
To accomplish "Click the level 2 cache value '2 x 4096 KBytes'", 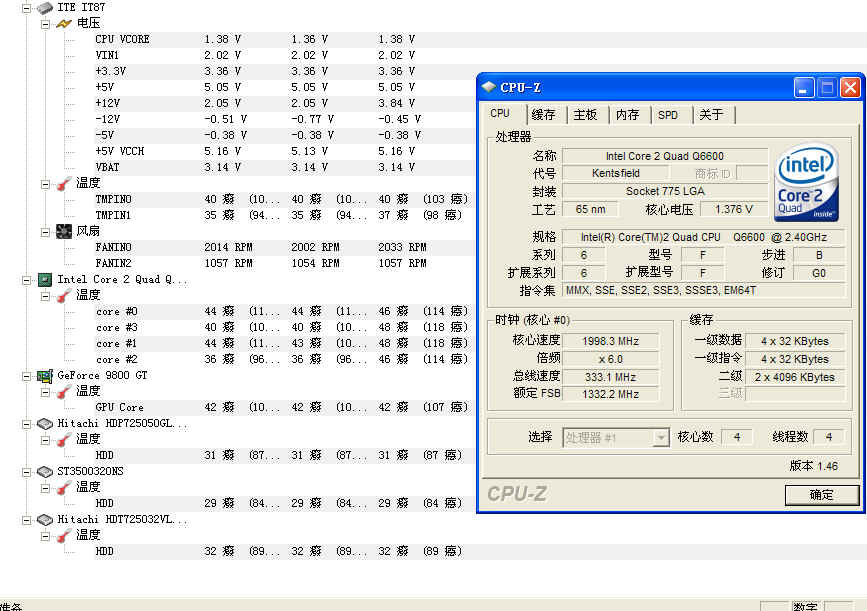I will pos(795,377).
